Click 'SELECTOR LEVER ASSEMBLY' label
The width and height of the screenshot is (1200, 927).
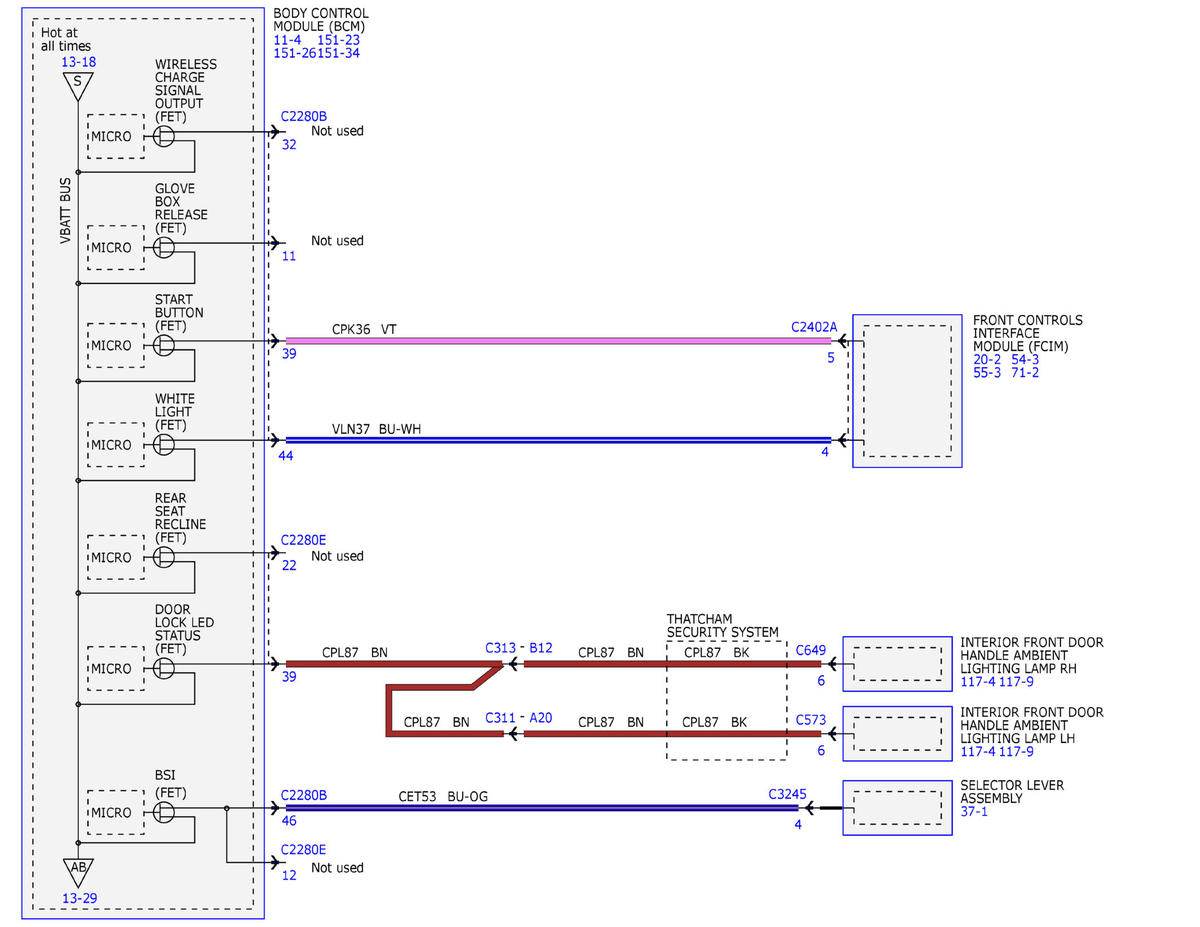[x=1012, y=792]
